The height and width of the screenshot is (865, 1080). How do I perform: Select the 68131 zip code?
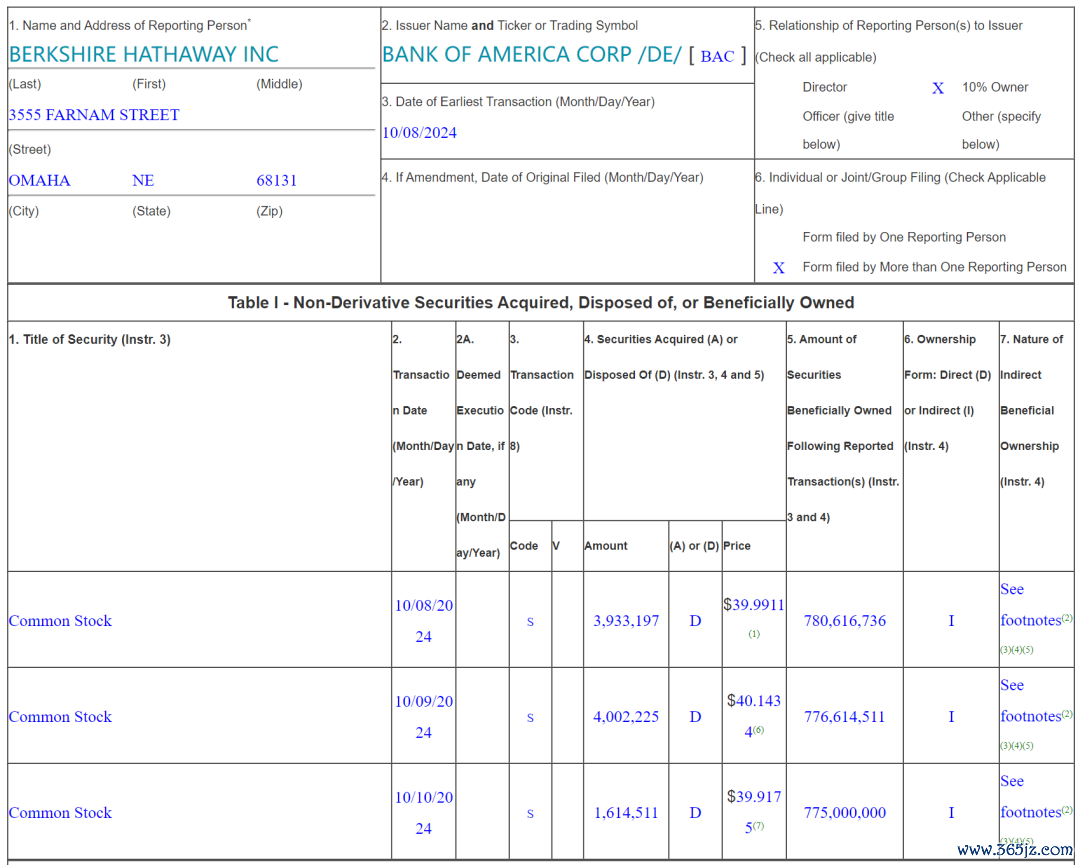pos(276,180)
